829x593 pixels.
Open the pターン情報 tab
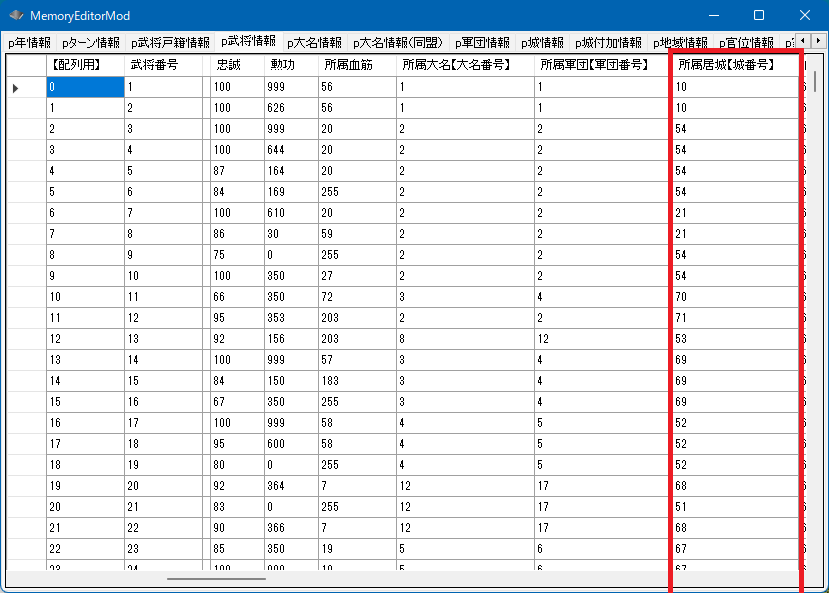(90, 43)
